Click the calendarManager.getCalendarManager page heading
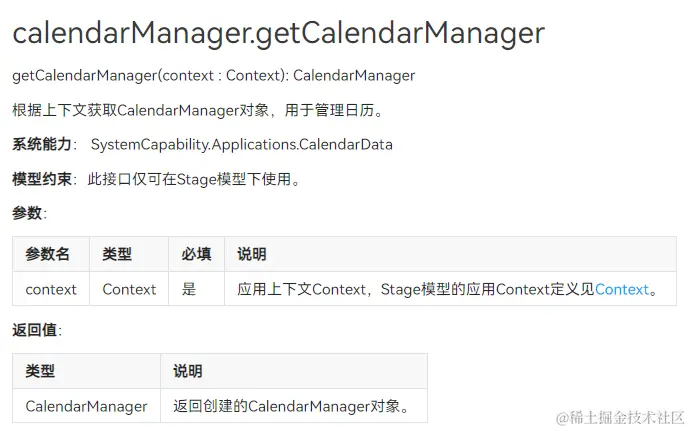 click(x=278, y=33)
